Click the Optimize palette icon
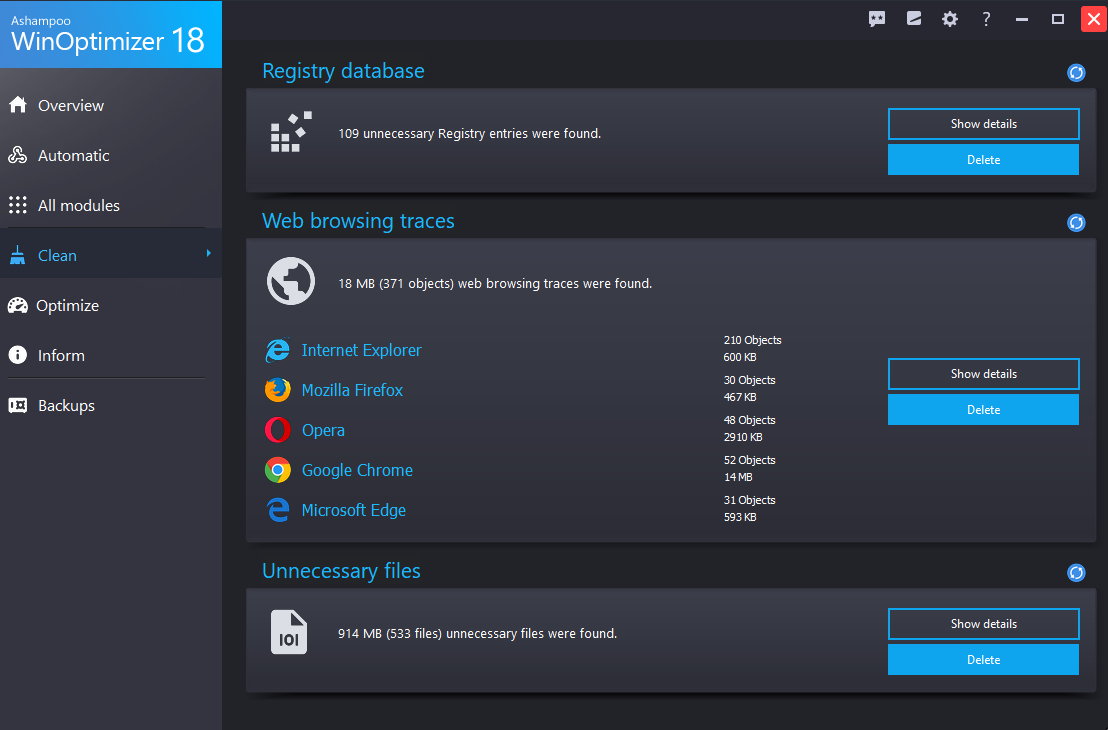This screenshot has height=730, width=1108. point(17,305)
